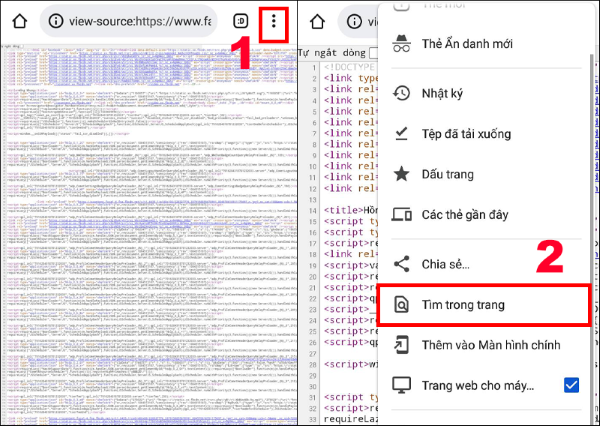Tap the home icon in left browser
This screenshot has width=600, height=426.
click(17, 20)
